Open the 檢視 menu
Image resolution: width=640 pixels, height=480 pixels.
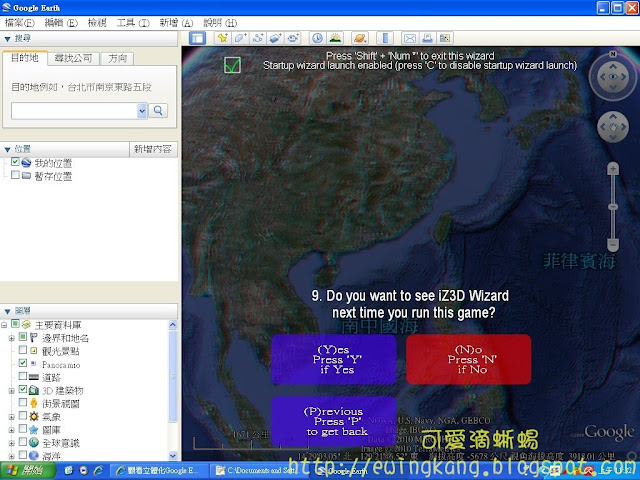tap(97, 23)
